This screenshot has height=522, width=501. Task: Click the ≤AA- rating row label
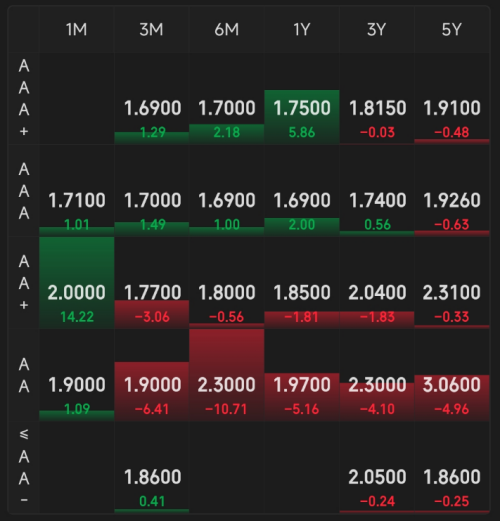coord(24,467)
